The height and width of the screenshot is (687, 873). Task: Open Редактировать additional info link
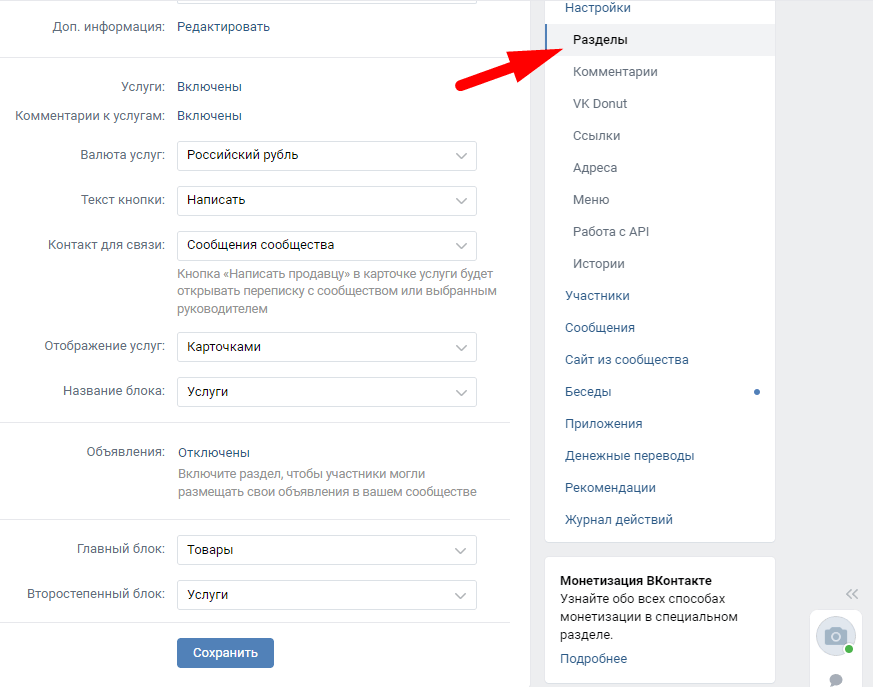coord(223,27)
